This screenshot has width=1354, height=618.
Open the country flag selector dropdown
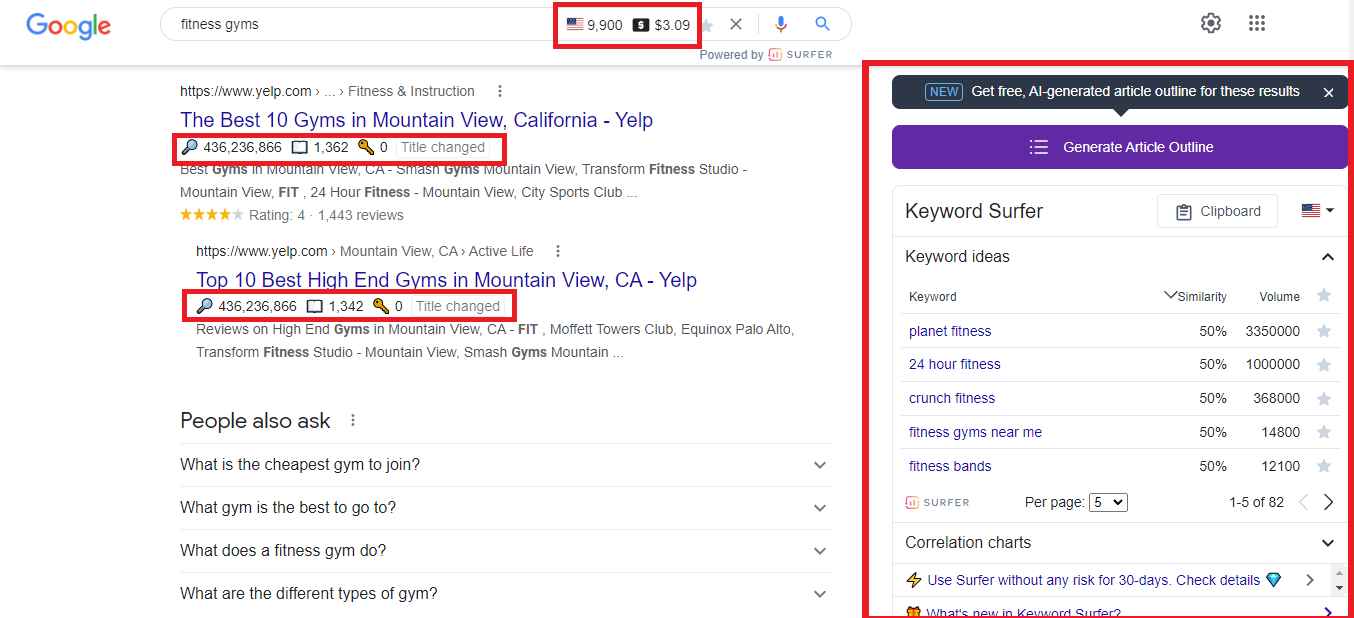pos(1317,211)
